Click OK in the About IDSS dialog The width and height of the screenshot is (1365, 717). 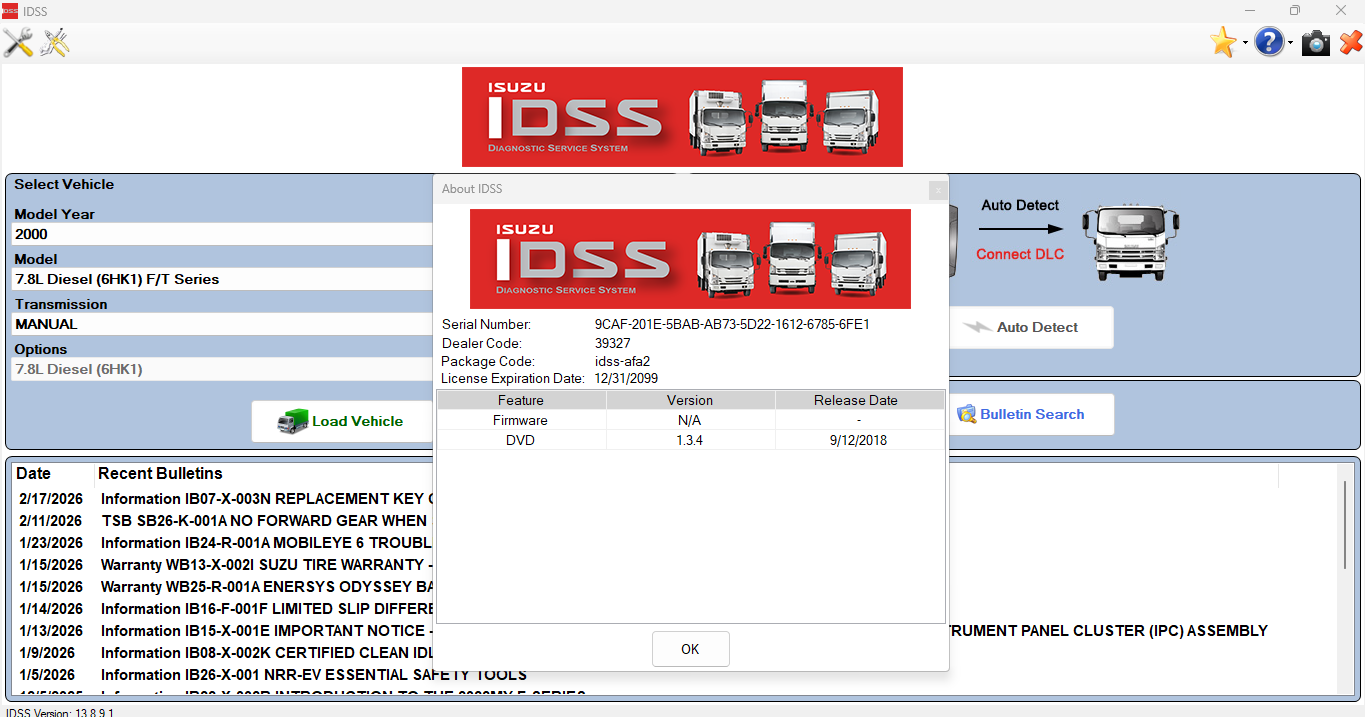point(690,649)
